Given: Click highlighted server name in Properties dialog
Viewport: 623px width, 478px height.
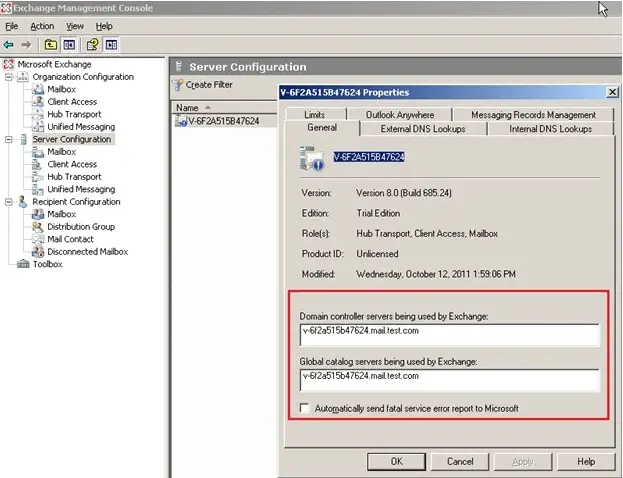Looking at the screenshot, I should tap(369, 157).
